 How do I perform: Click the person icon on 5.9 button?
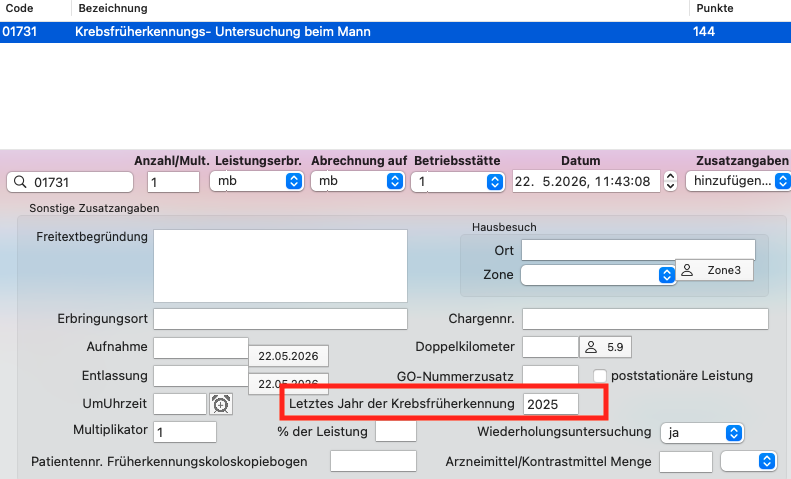(591, 347)
